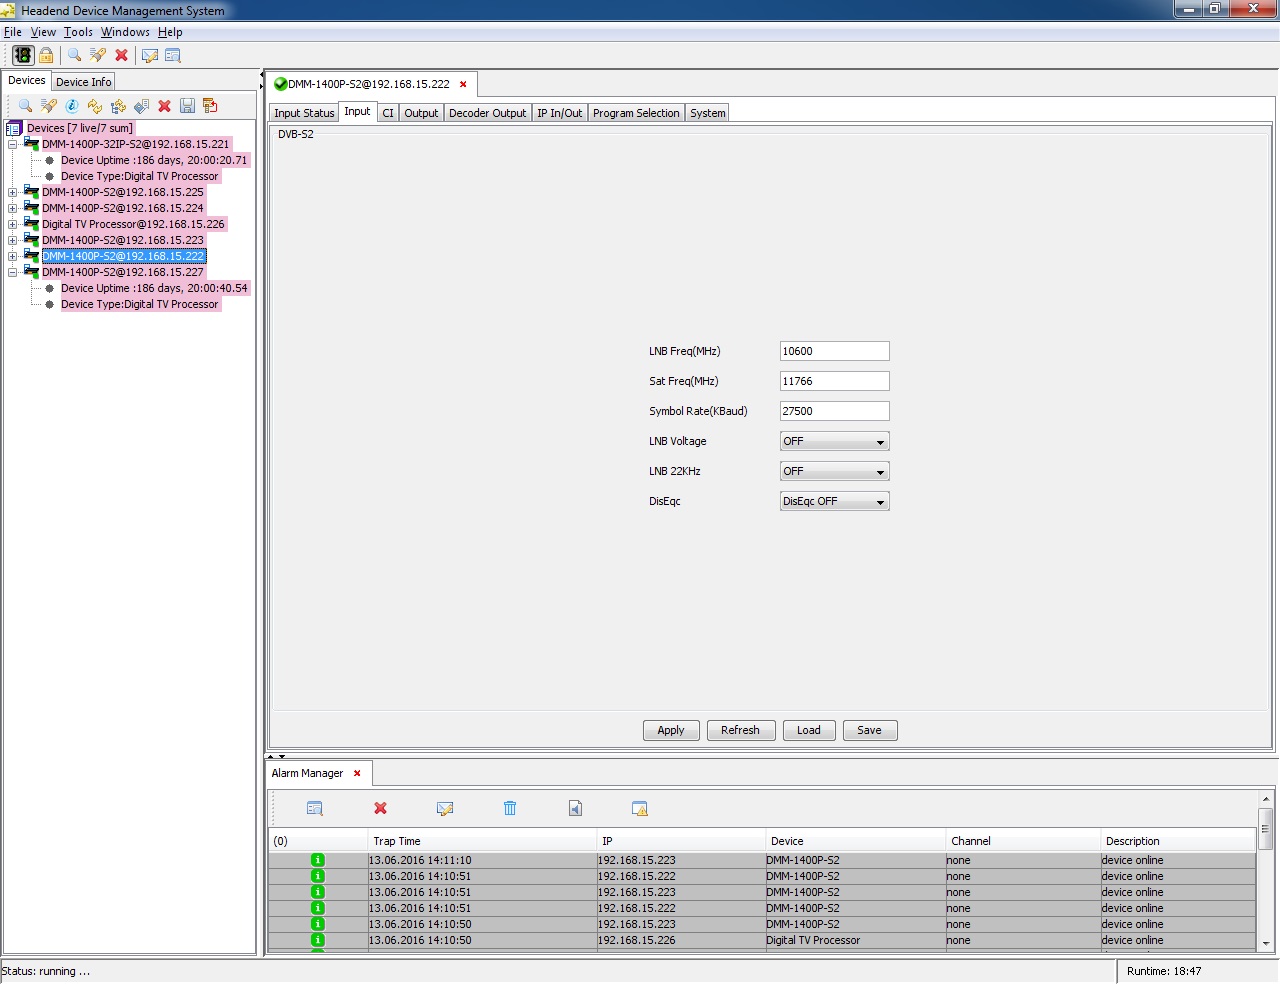The width and height of the screenshot is (1280, 984).
Task: Click the yellow refresh arrows icon in Devices toolbar
Action: coord(95,106)
